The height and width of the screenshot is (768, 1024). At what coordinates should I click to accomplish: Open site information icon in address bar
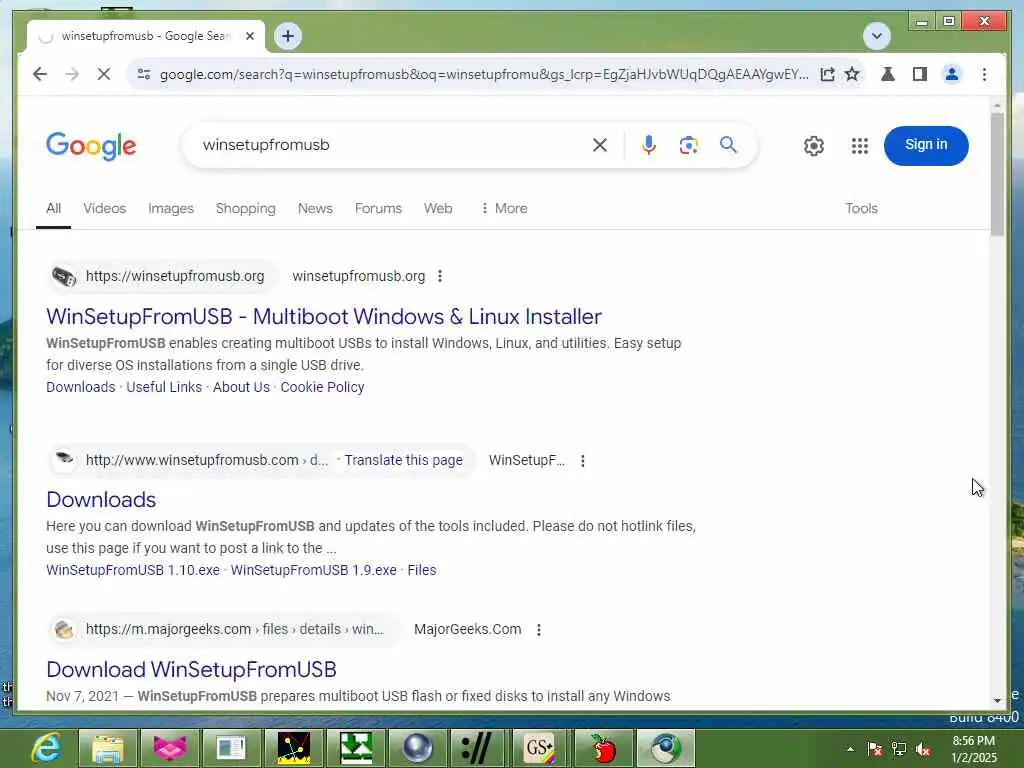point(144,74)
